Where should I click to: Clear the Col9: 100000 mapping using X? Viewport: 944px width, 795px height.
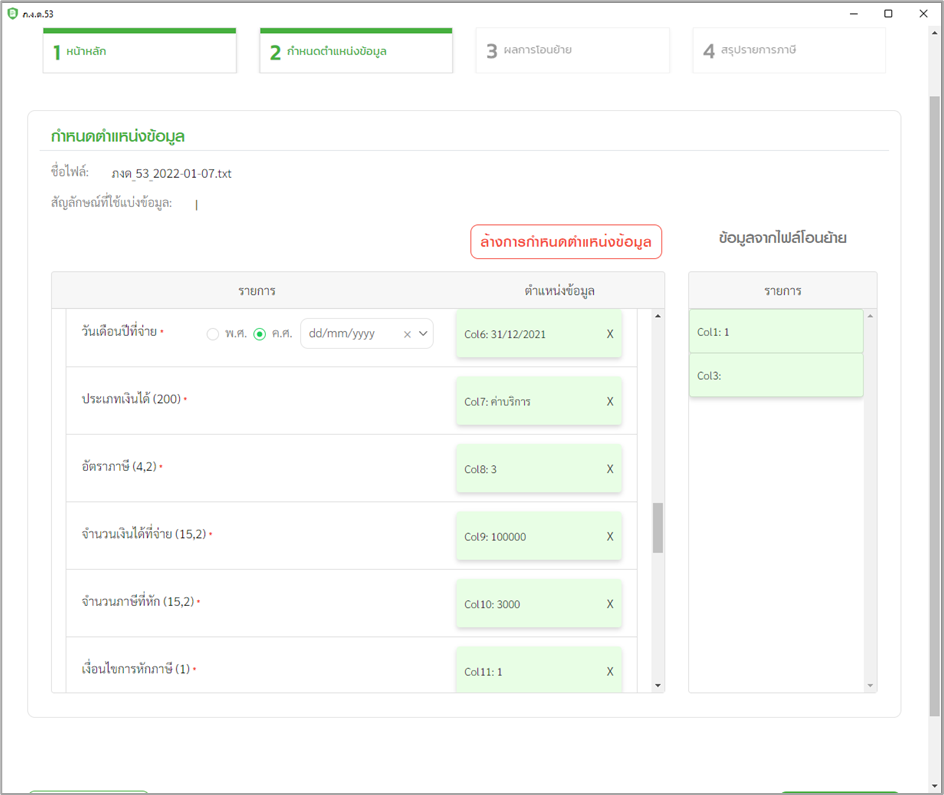(610, 537)
